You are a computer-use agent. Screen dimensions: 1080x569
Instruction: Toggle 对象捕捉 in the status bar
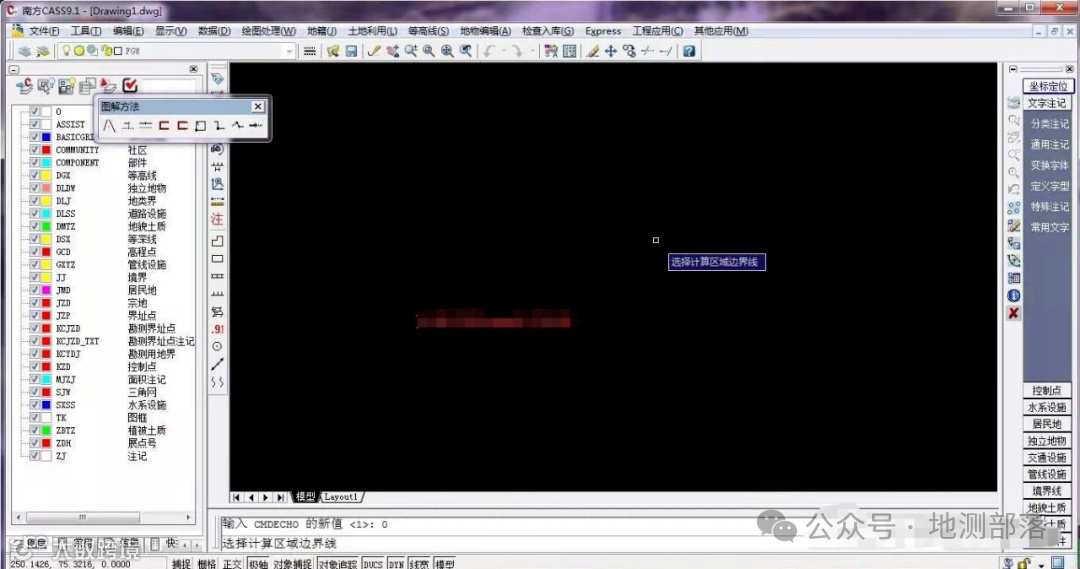click(x=293, y=563)
